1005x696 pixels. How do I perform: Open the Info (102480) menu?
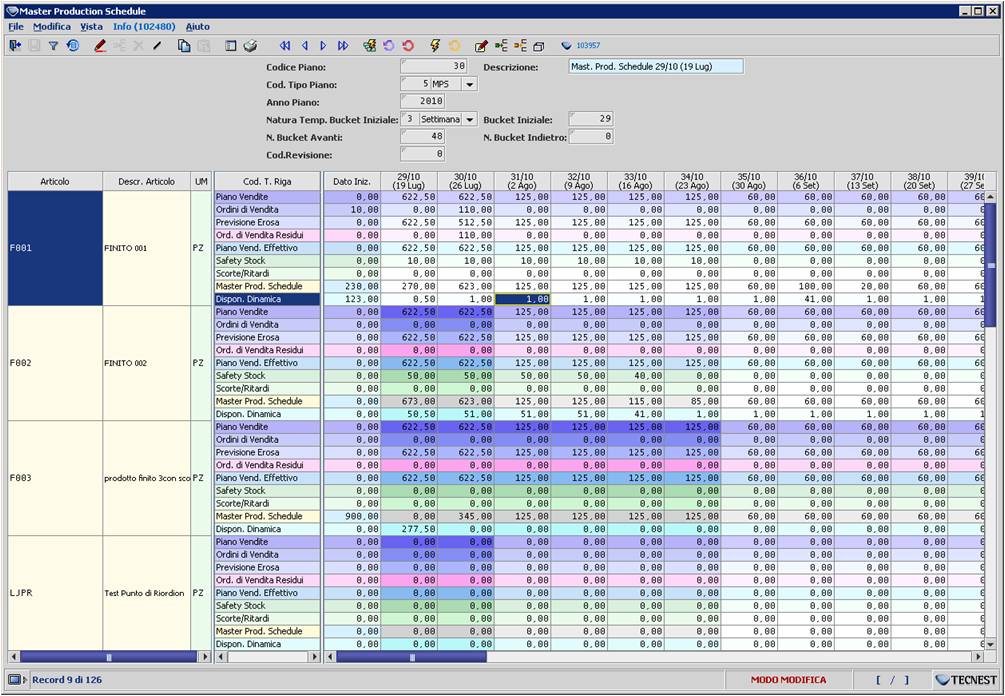144,27
